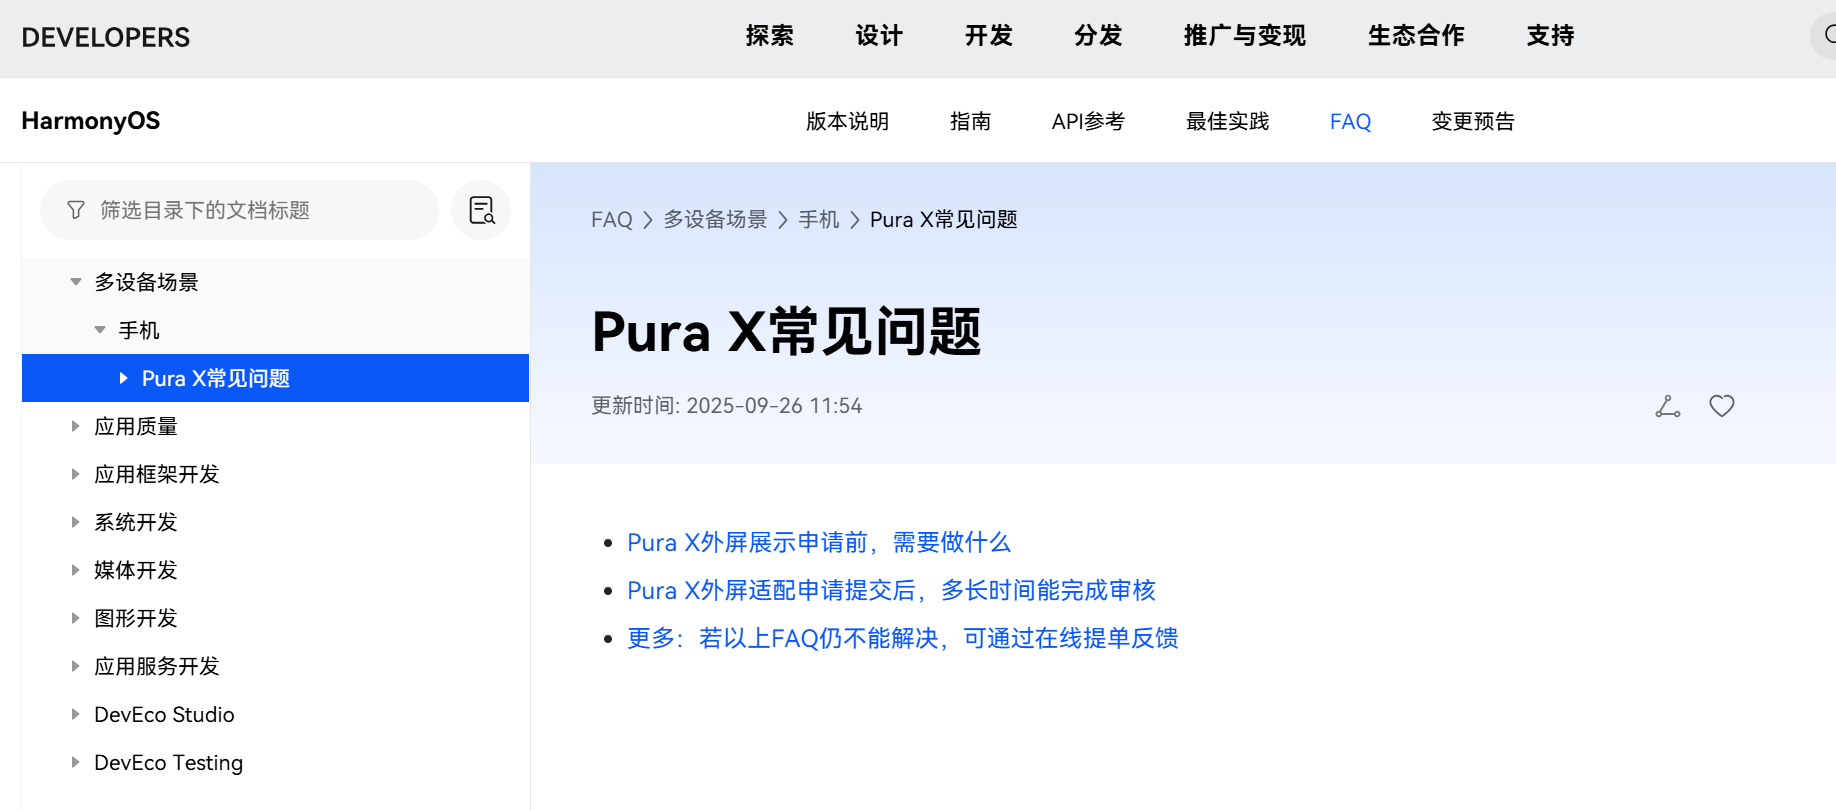Click the HarmonyOS heading link
1836x810 pixels.
coord(91,121)
